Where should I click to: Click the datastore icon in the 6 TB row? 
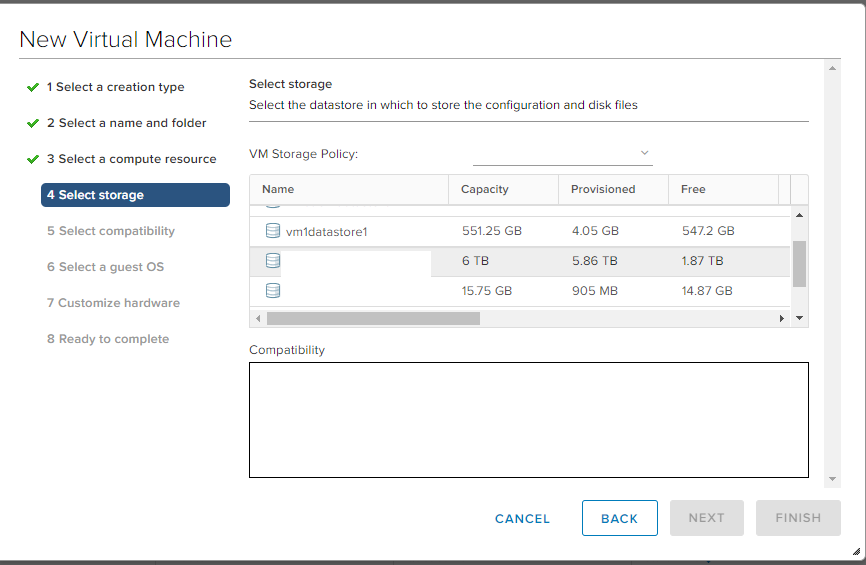coord(273,261)
